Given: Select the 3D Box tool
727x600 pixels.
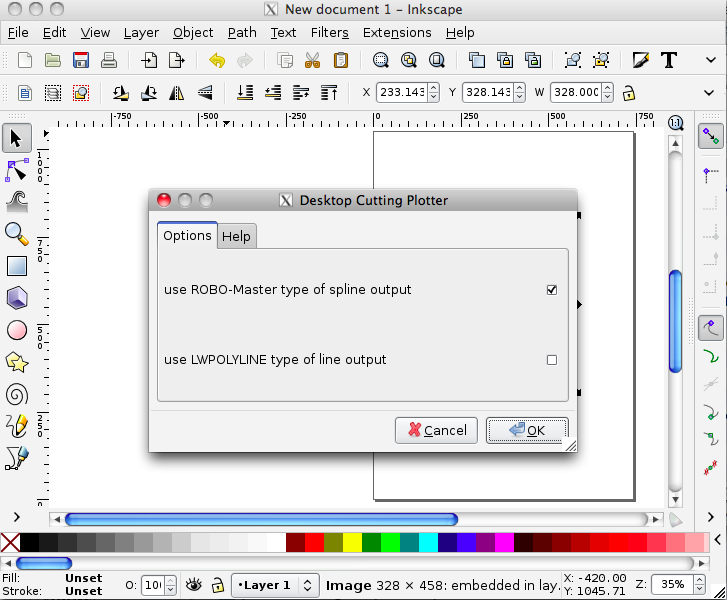Looking at the screenshot, I should pyautogui.click(x=17, y=298).
